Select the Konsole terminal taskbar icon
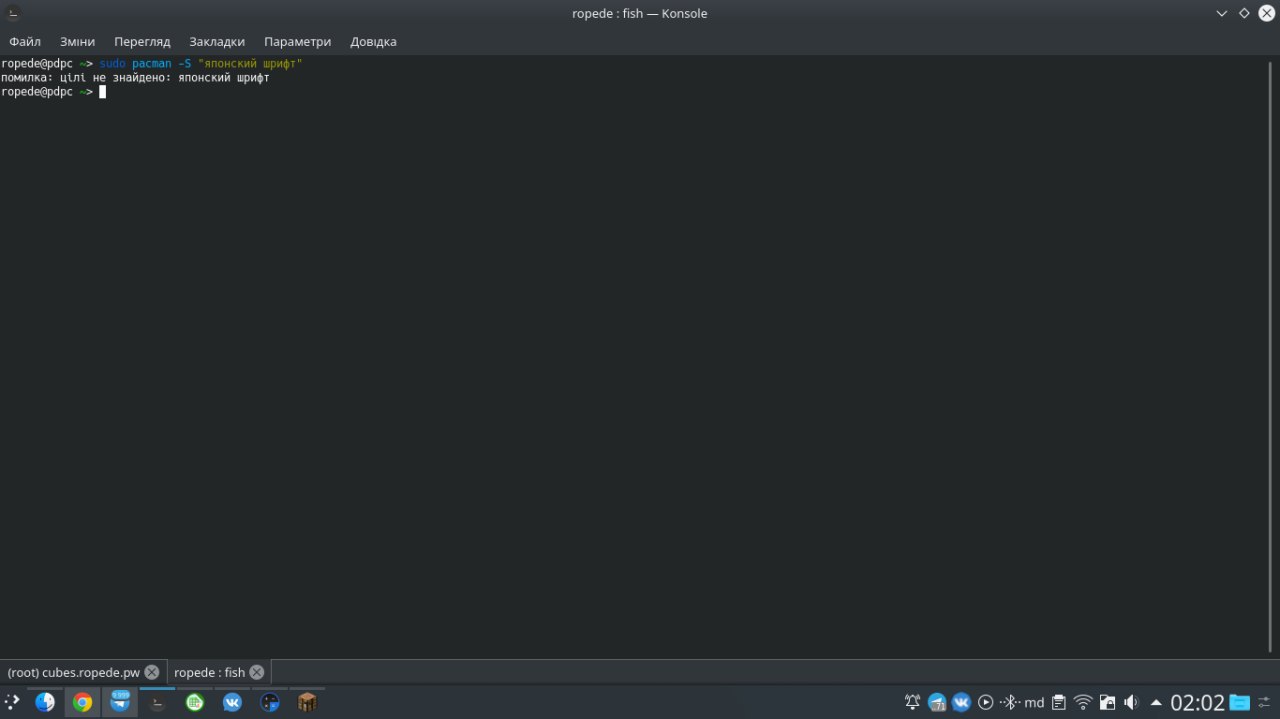 coord(157,702)
